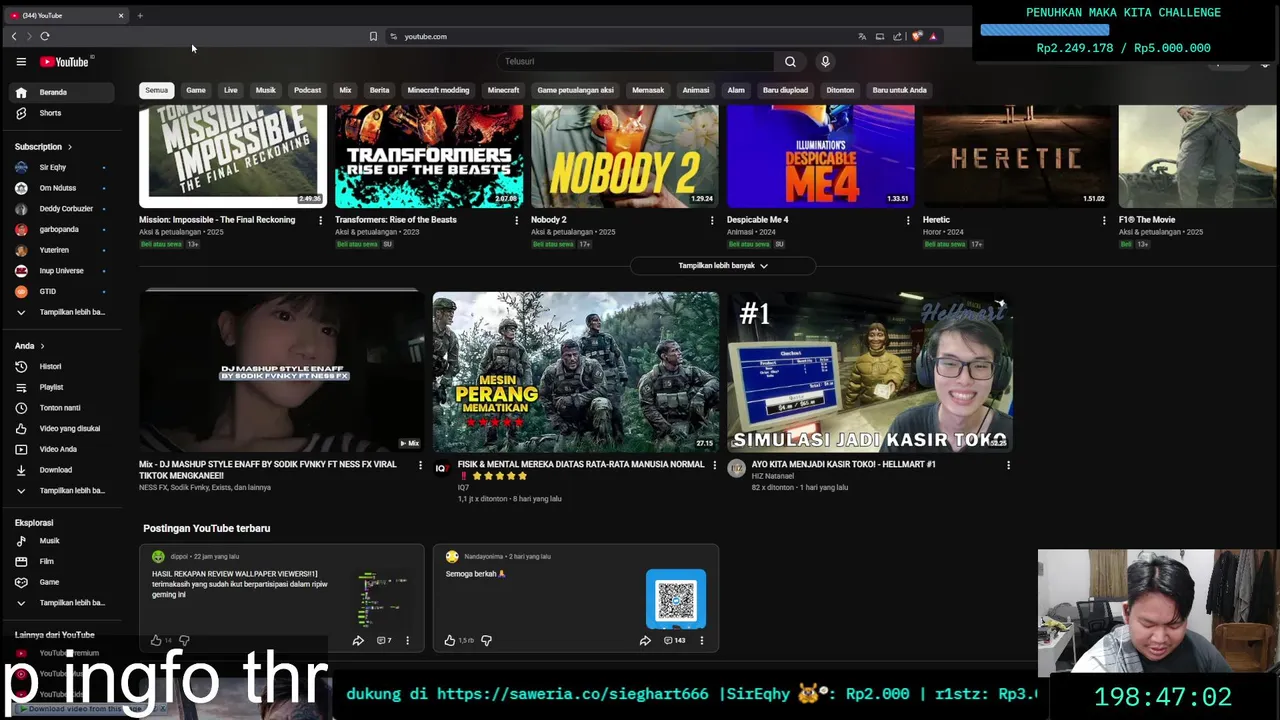This screenshot has height=720, width=1280.
Task: Open GTID subscription channel
Action: click(x=61, y=291)
